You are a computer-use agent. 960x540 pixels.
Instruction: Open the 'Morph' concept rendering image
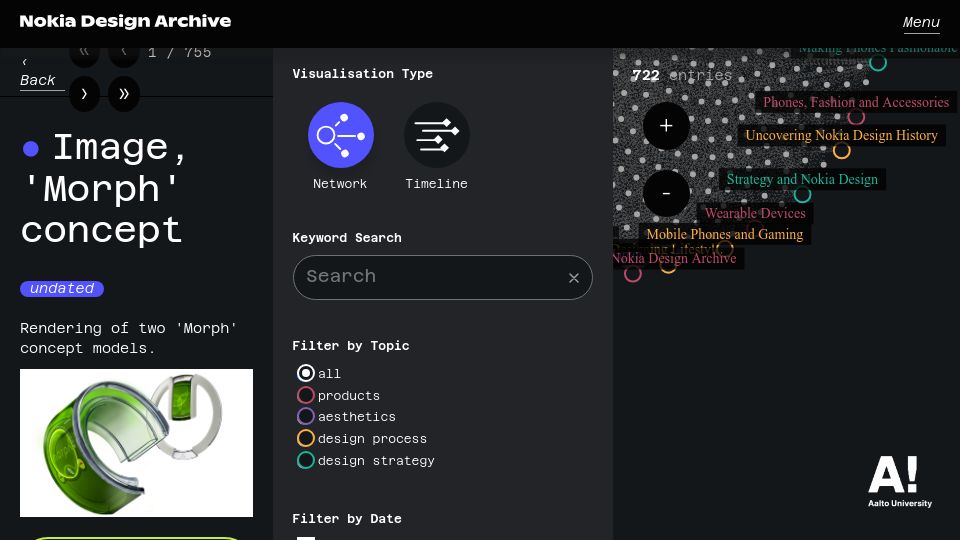pos(137,443)
